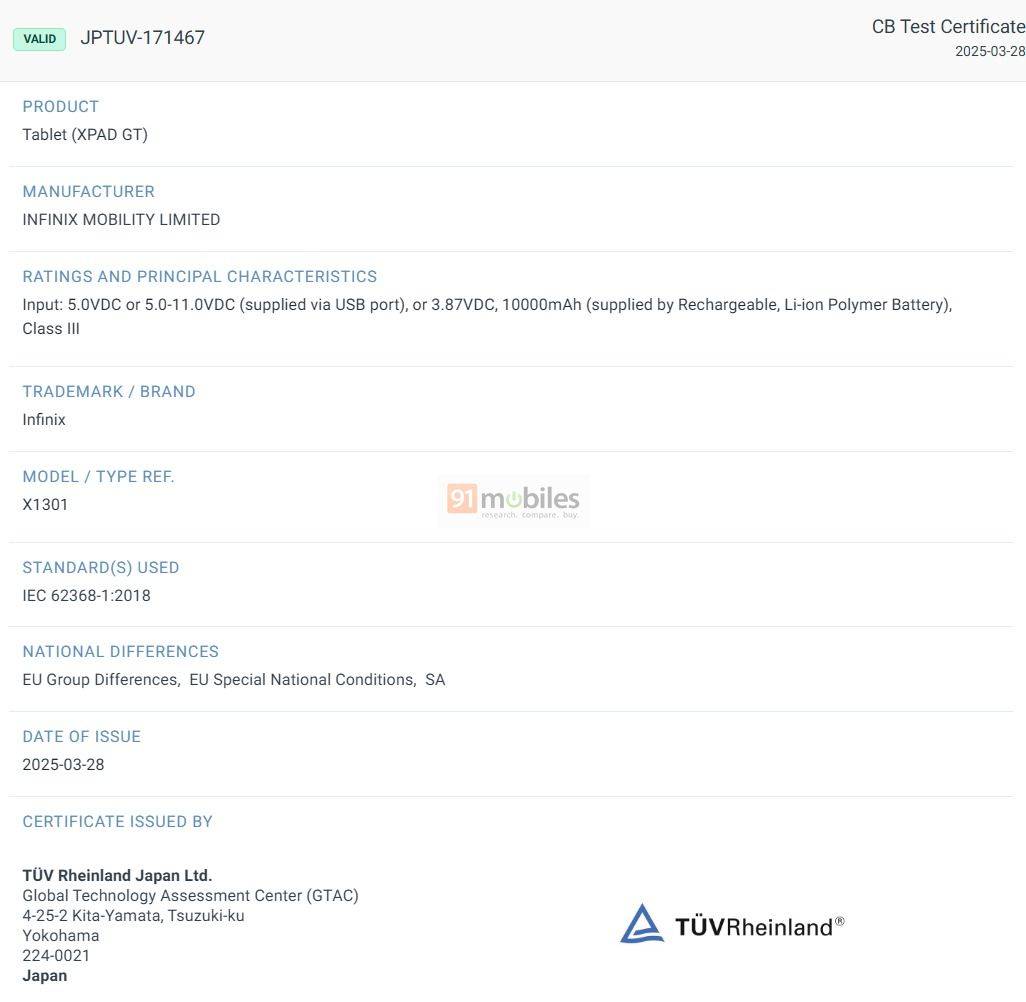Click the MANUFACTURER section label
The image size is (1026, 1002).
89,192
